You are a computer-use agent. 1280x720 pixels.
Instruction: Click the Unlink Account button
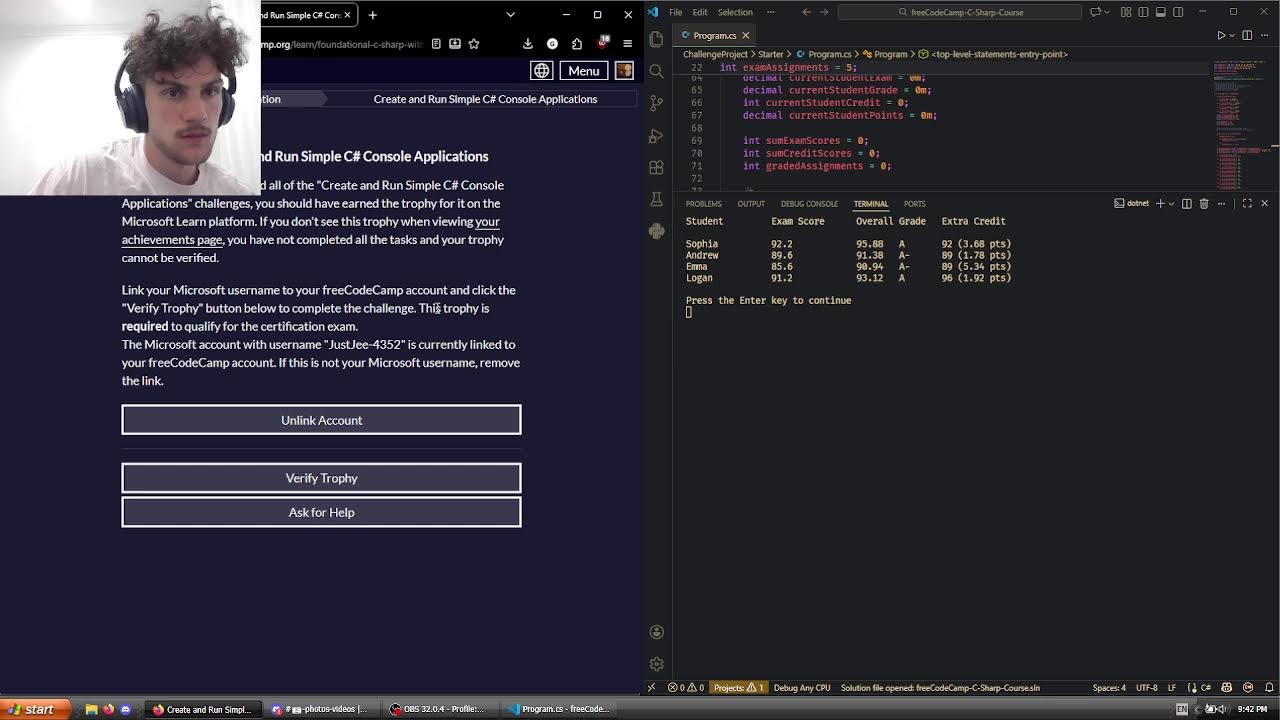(321, 420)
